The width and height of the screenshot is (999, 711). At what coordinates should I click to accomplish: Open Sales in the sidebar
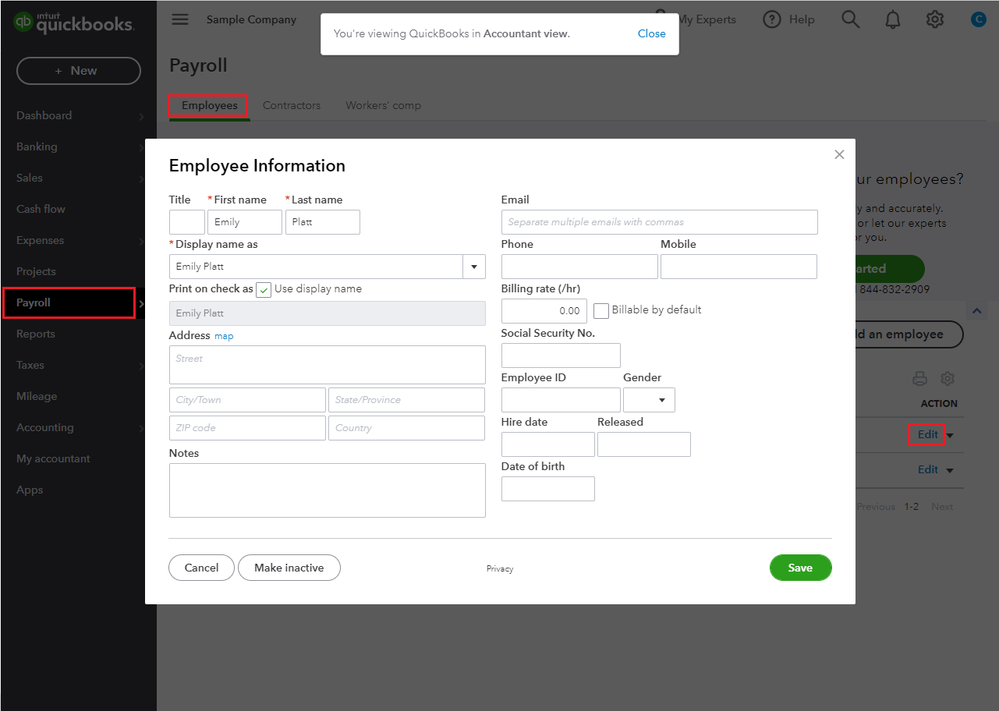(x=29, y=178)
